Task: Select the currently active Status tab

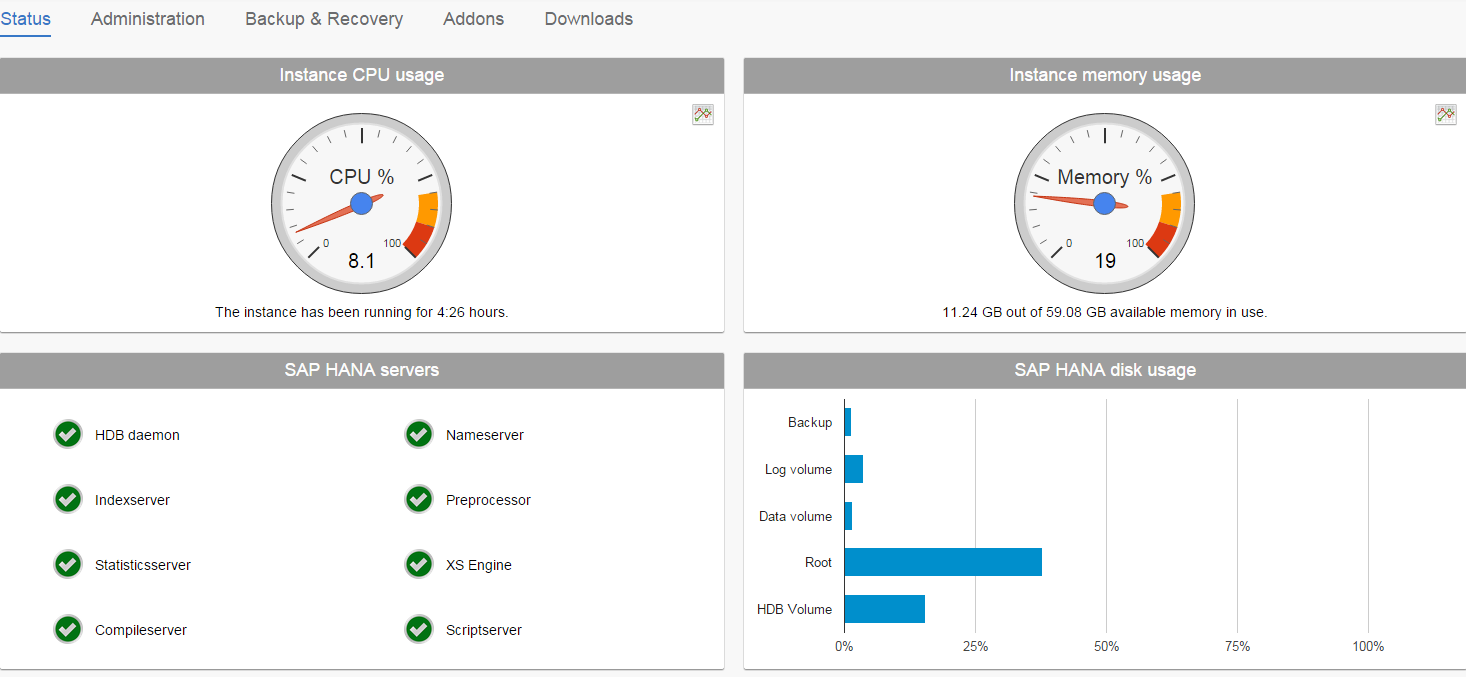Action: [25, 18]
